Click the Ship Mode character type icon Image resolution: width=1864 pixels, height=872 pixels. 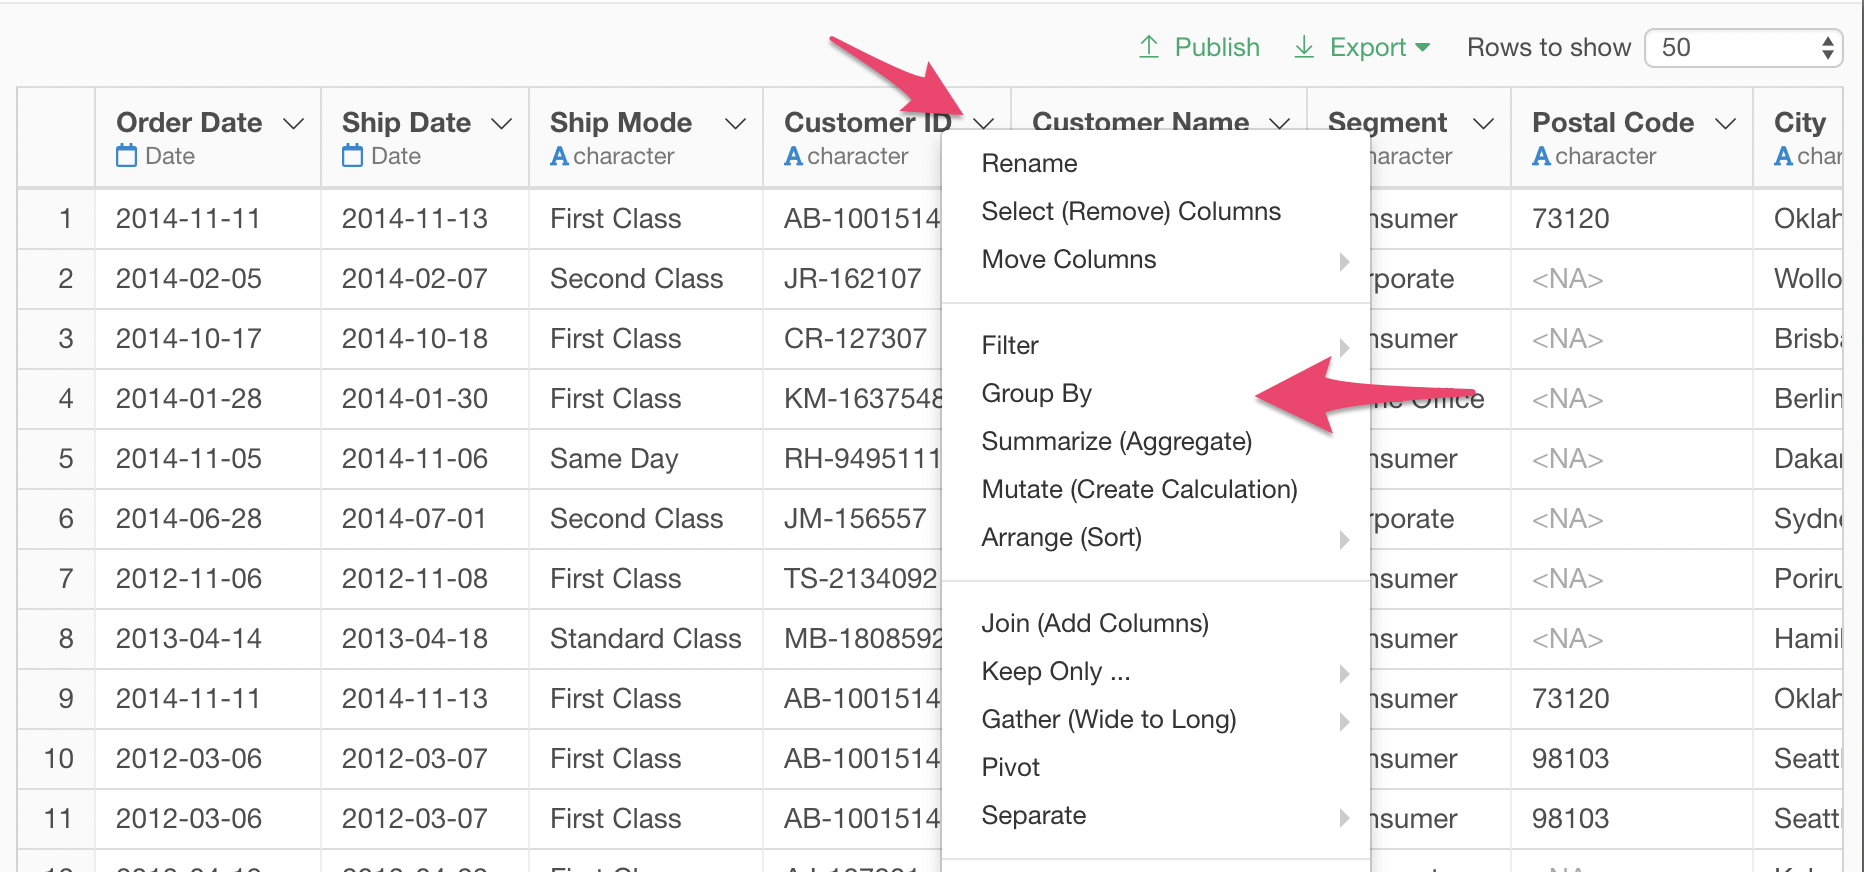[x=560, y=156]
